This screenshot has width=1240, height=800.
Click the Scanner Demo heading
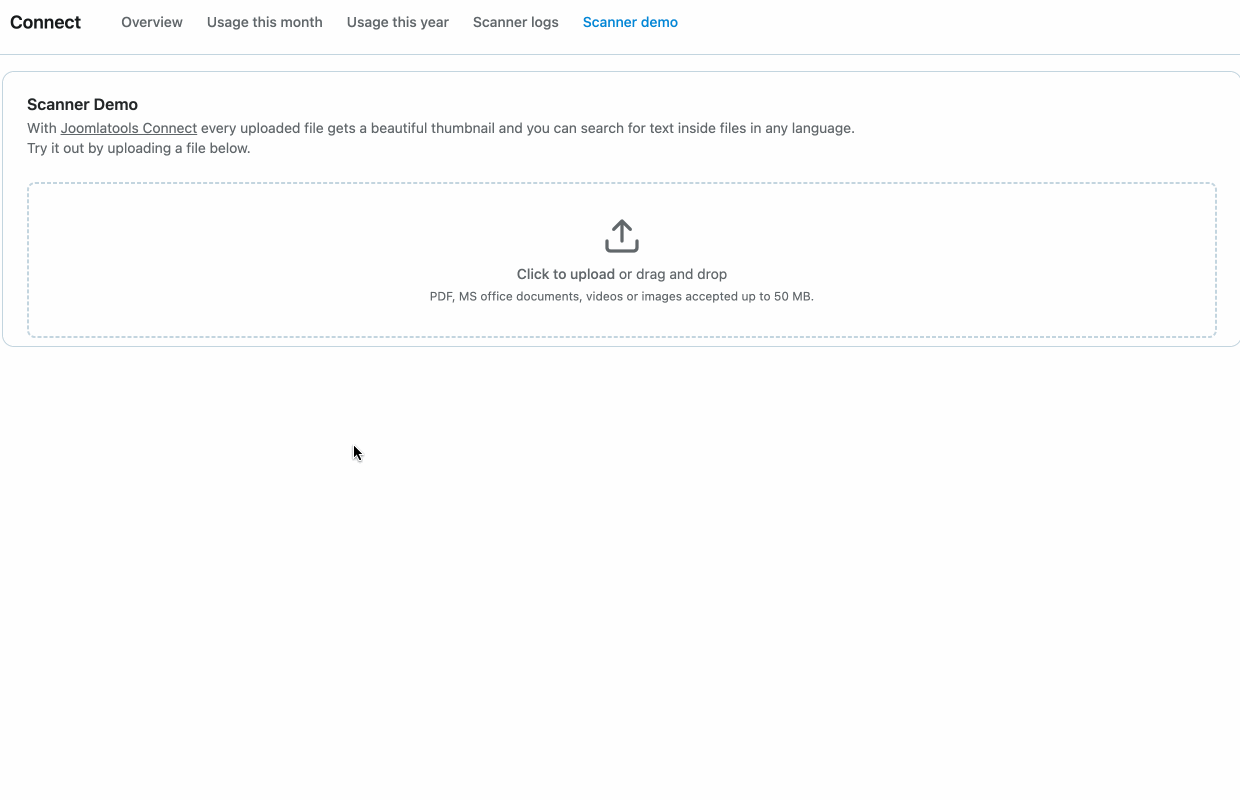82,104
